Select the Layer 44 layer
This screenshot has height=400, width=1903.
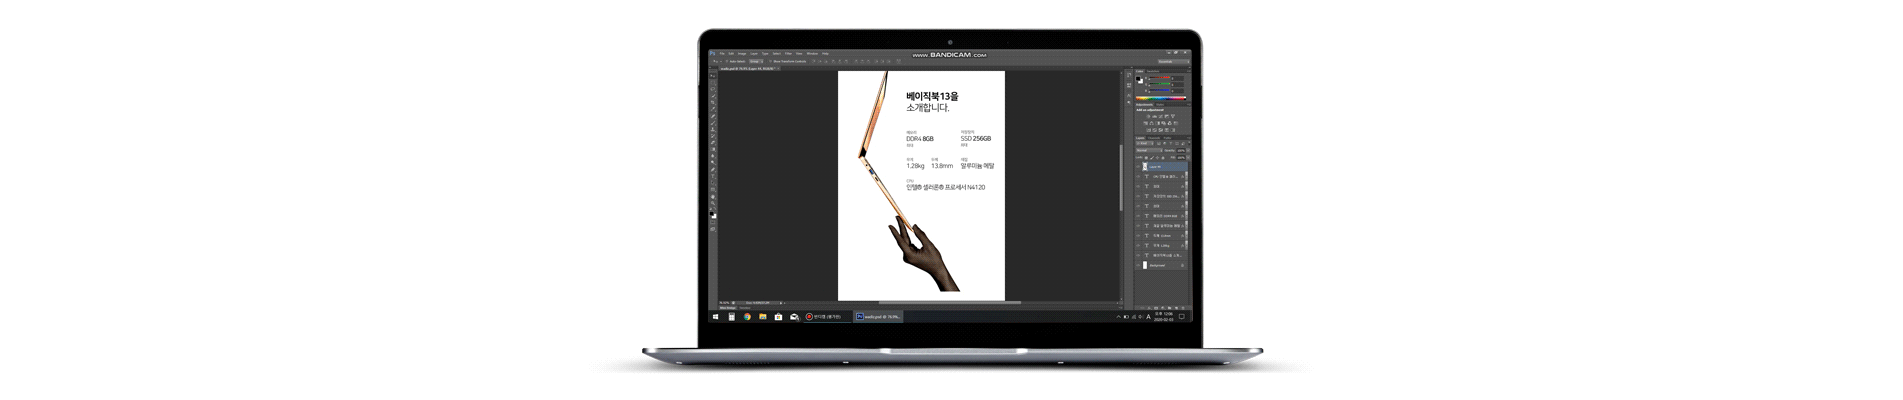pyautogui.click(x=1162, y=167)
